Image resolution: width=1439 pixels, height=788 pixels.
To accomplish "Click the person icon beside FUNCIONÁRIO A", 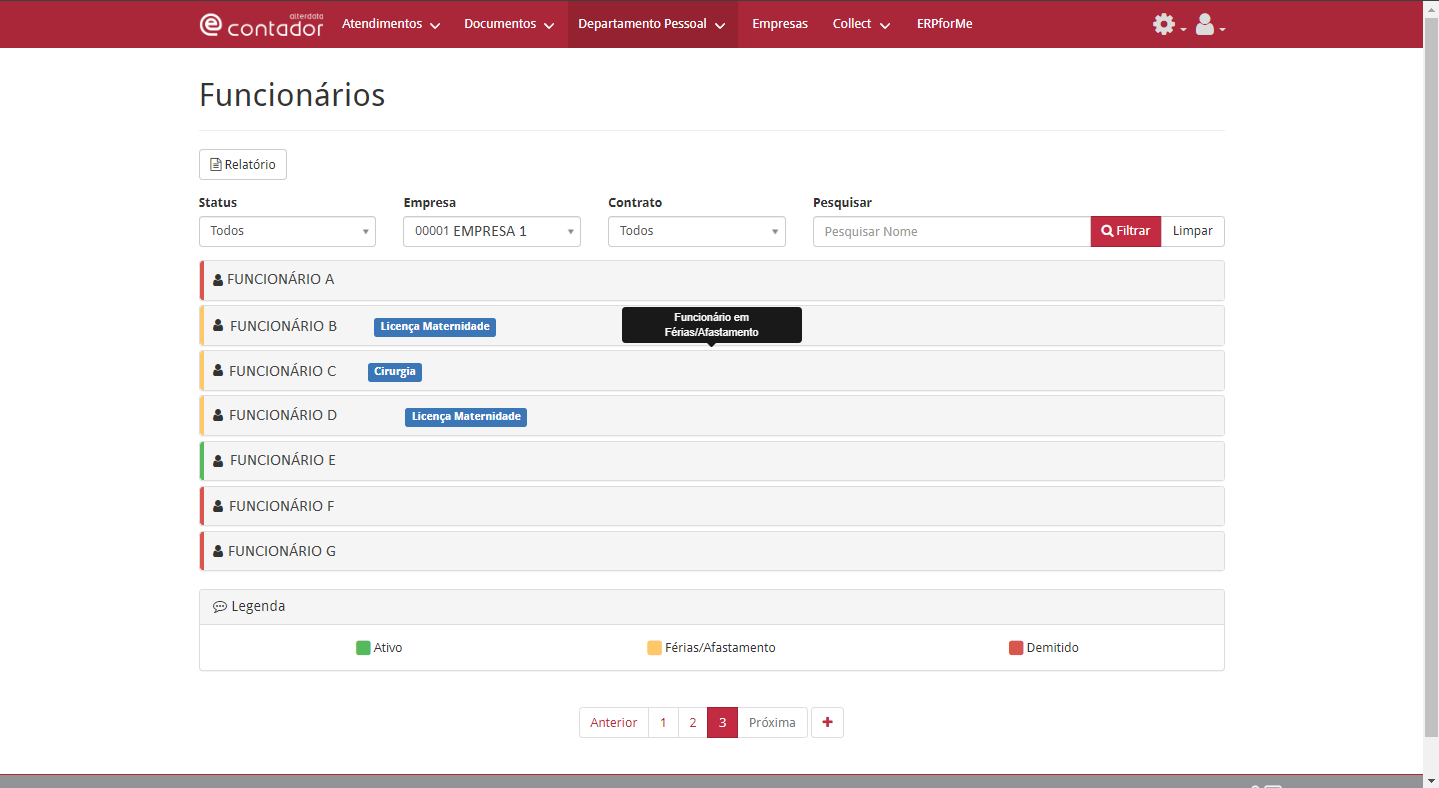I will pyautogui.click(x=218, y=280).
